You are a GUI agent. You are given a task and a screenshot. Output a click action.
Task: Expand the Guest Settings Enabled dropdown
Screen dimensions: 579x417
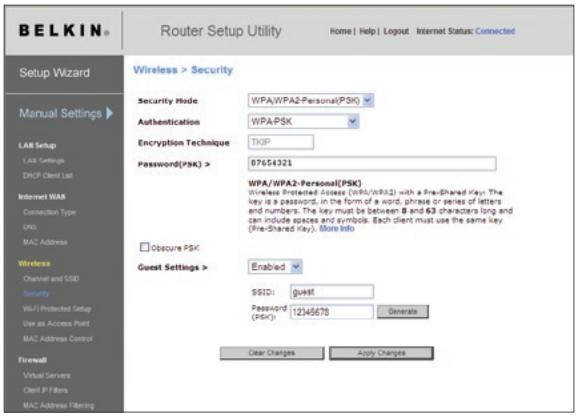275,266
